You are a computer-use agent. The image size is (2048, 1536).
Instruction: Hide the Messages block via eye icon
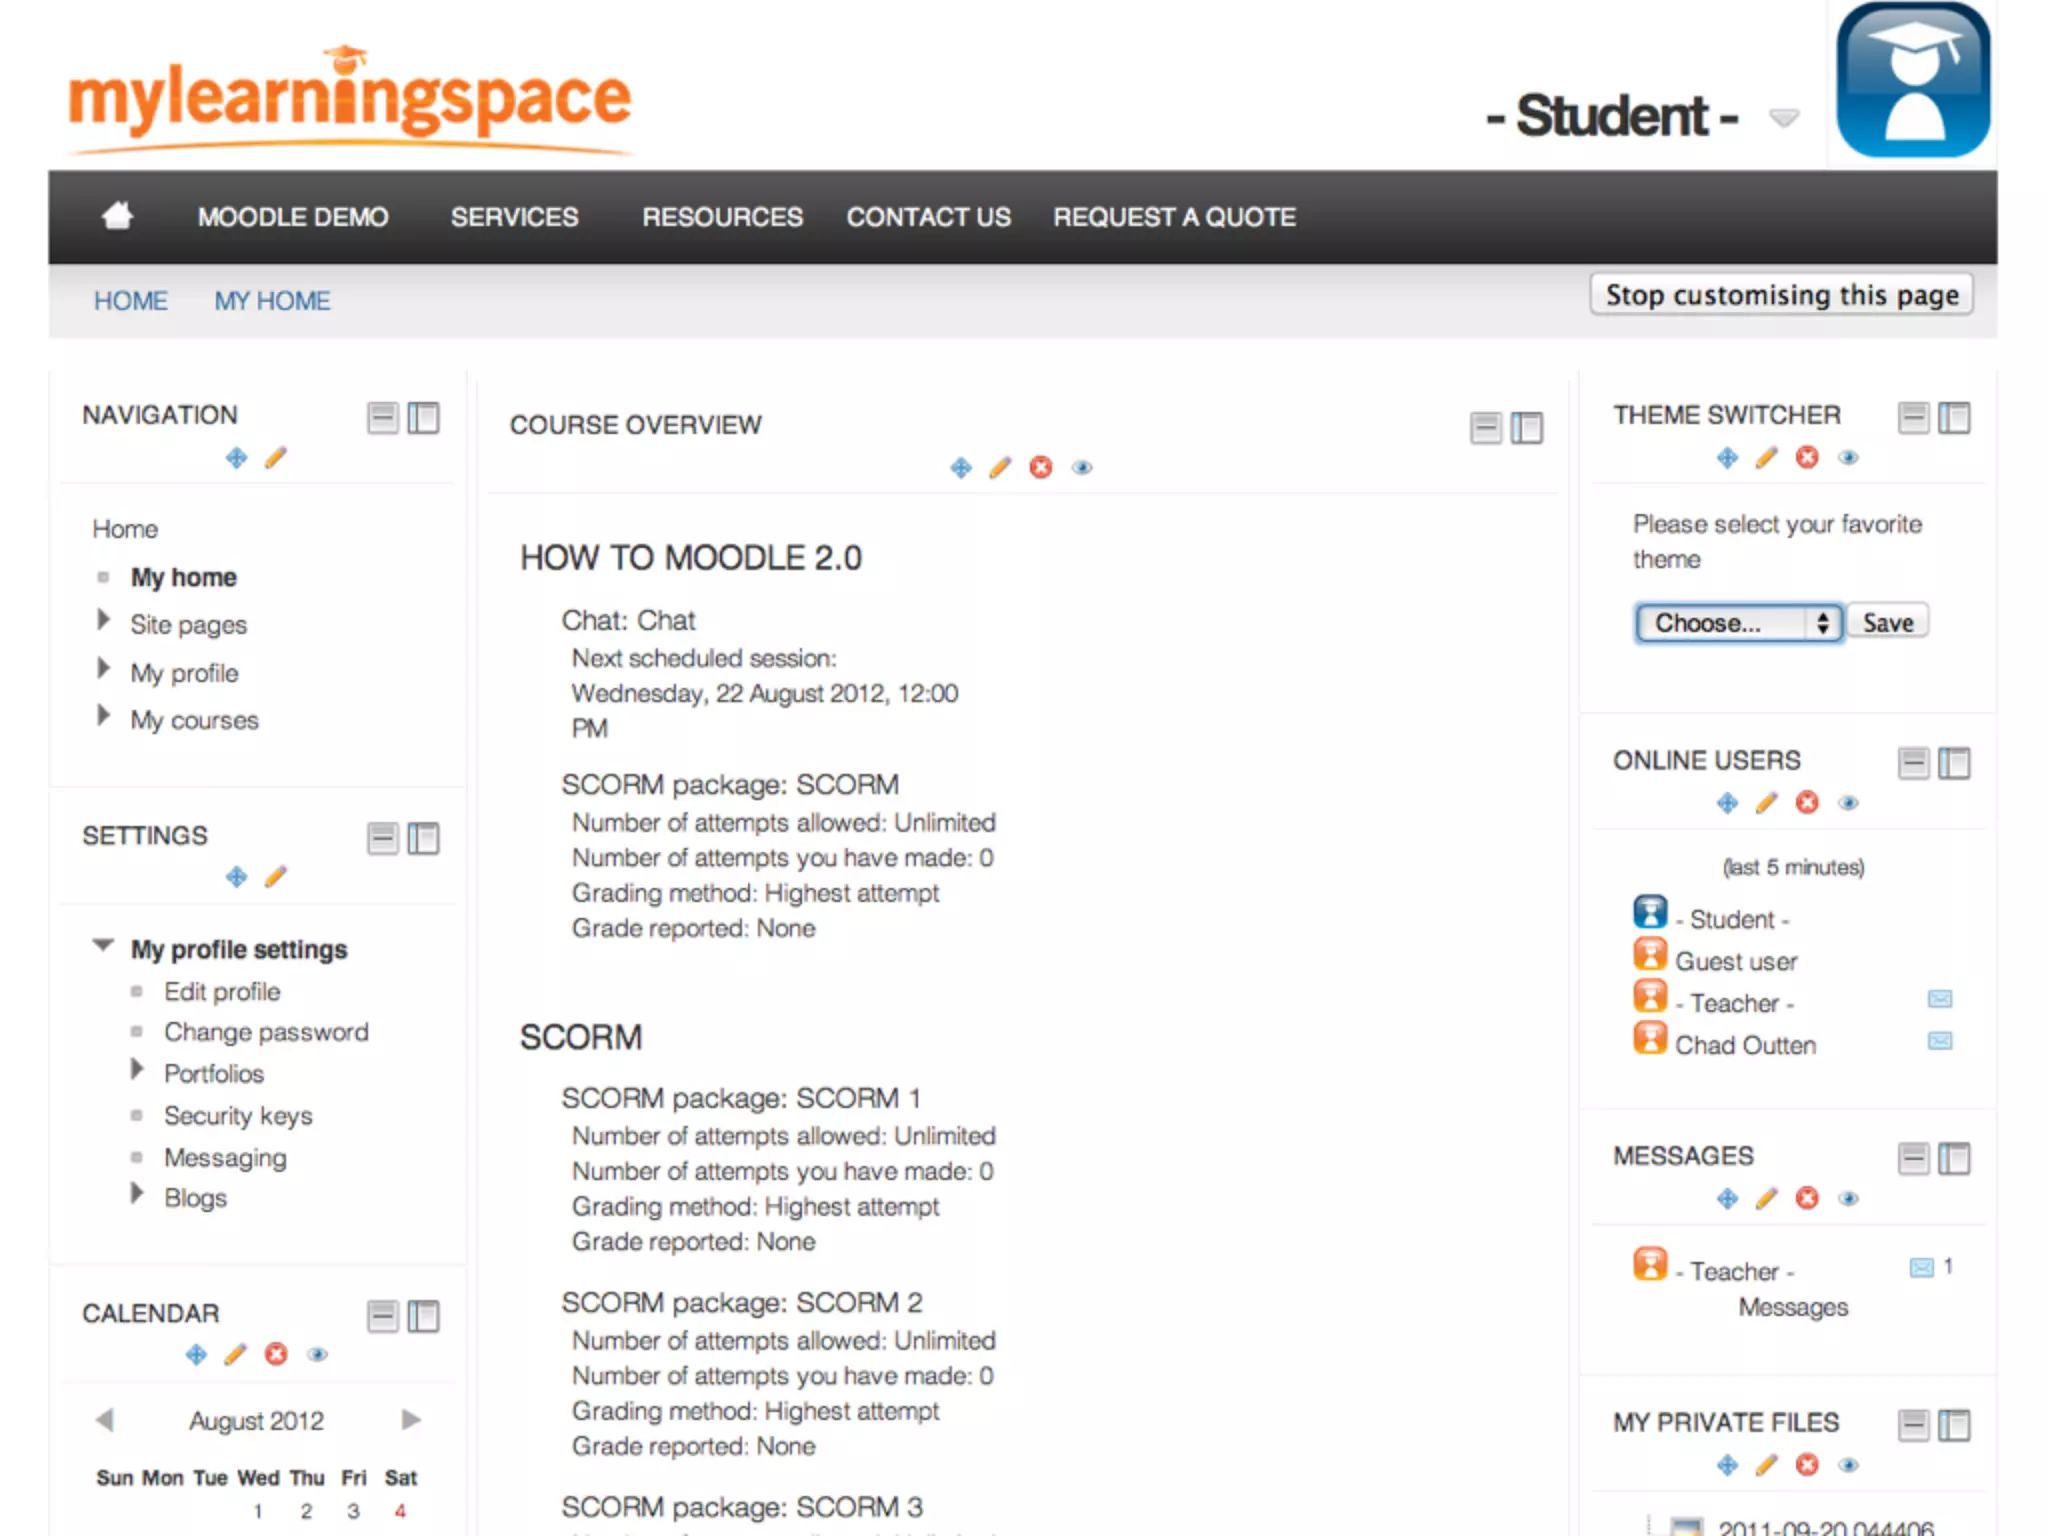point(1848,1198)
